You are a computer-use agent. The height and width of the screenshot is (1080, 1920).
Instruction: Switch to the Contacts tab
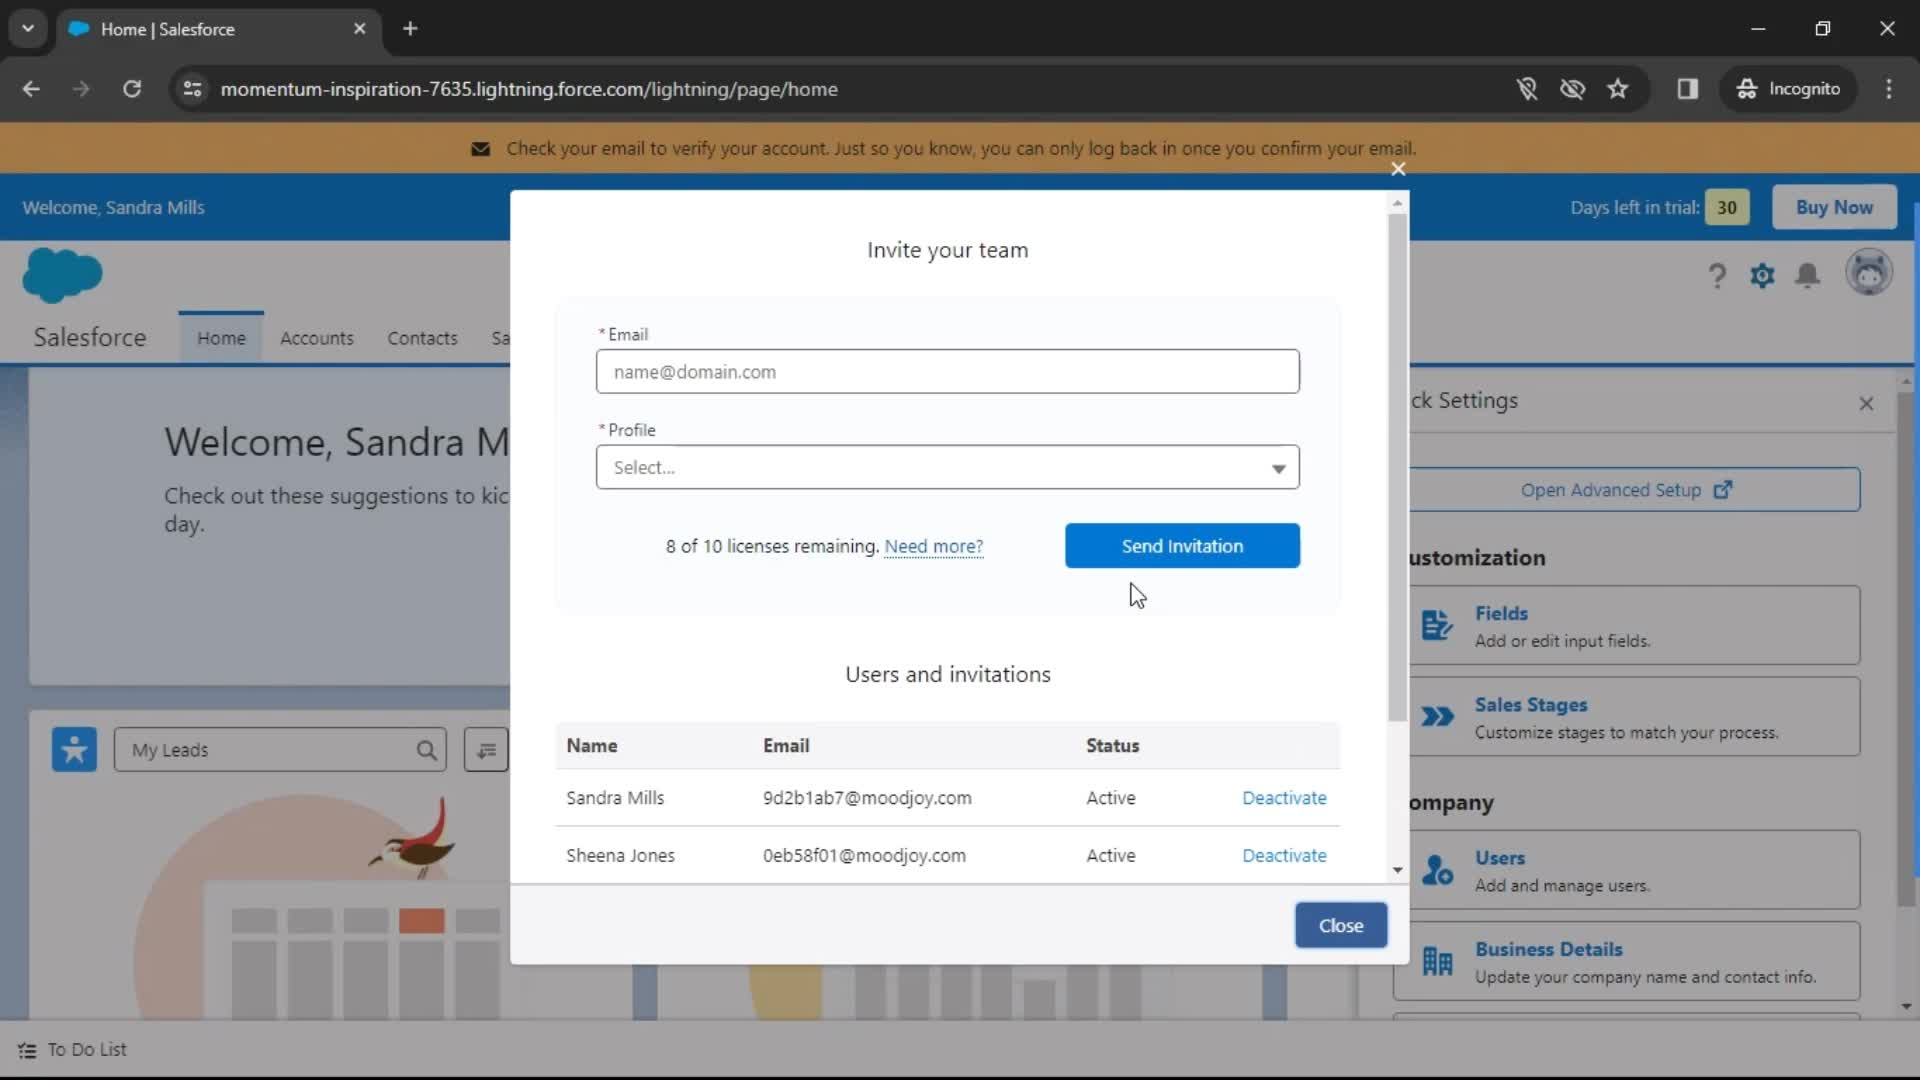click(422, 338)
